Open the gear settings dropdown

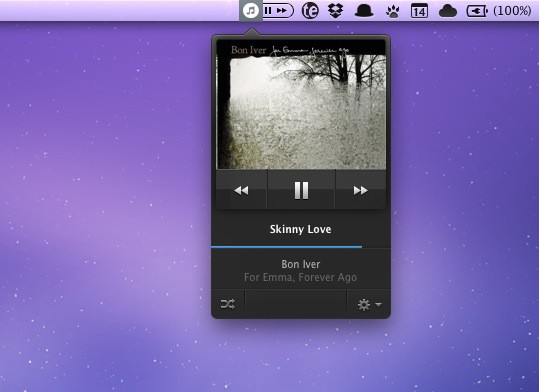[369, 304]
